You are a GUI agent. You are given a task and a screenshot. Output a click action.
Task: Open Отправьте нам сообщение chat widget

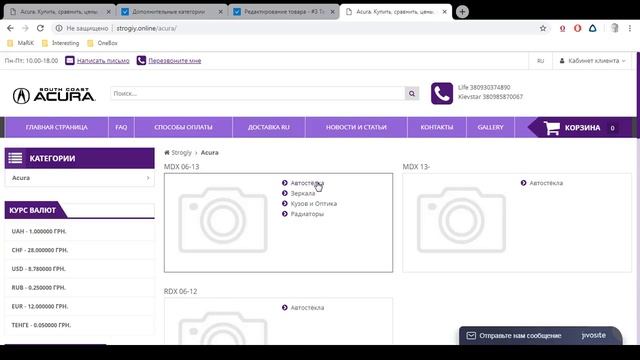tap(540, 336)
